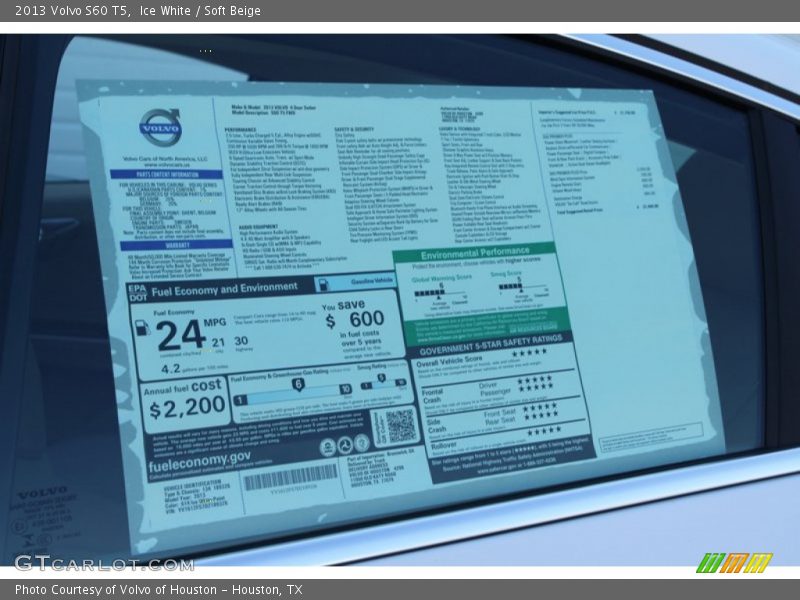Click the barcode at the sticker bottom
The height and width of the screenshot is (600, 800).
point(290,478)
